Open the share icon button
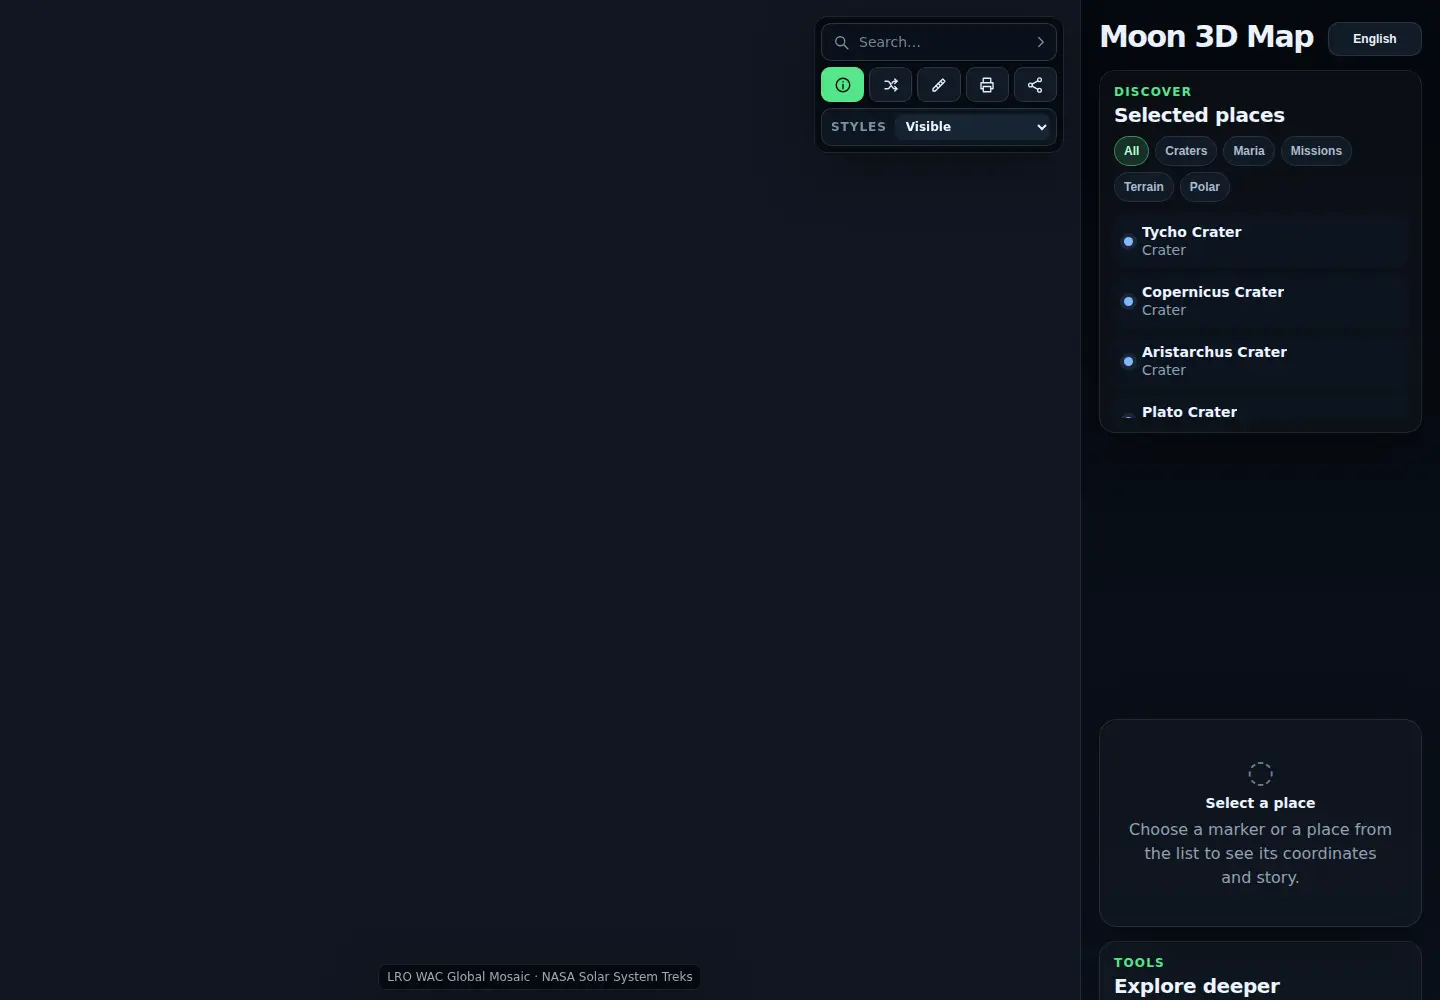Image resolution: width=1440 pixels, height=1000 pixels. pyautogui.click(x=1035, y=85)
